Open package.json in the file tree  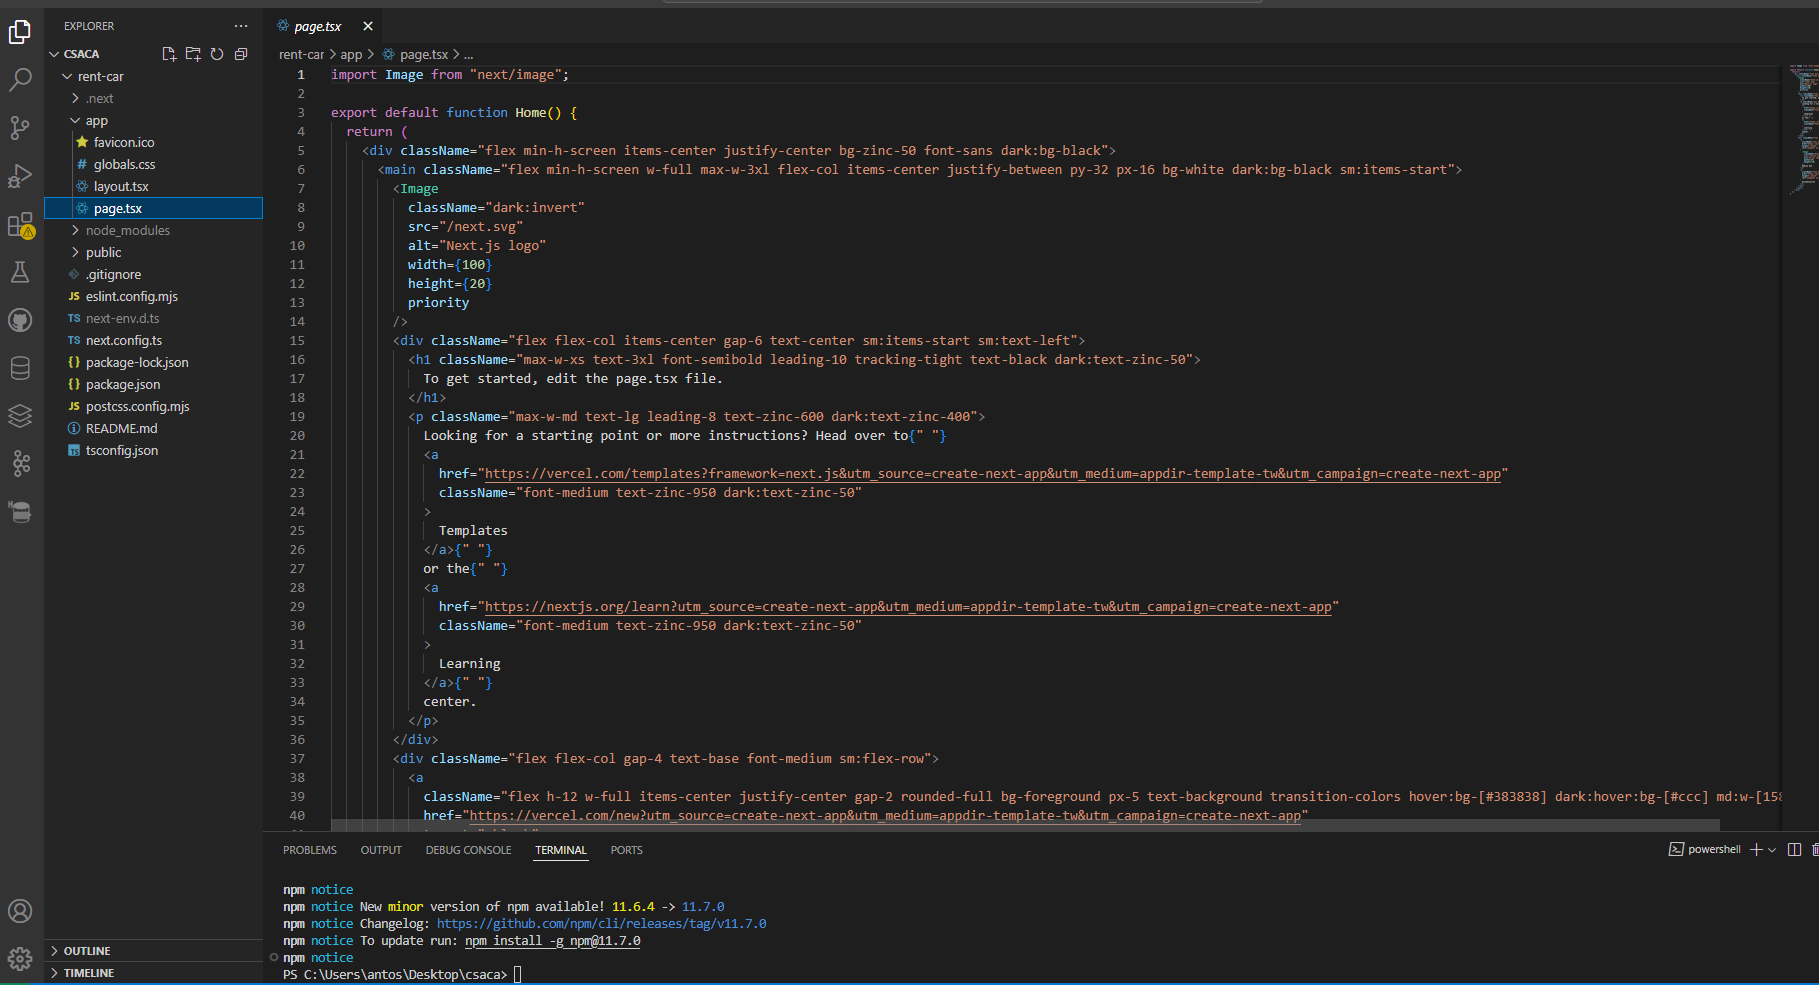[x=123, y=385]
